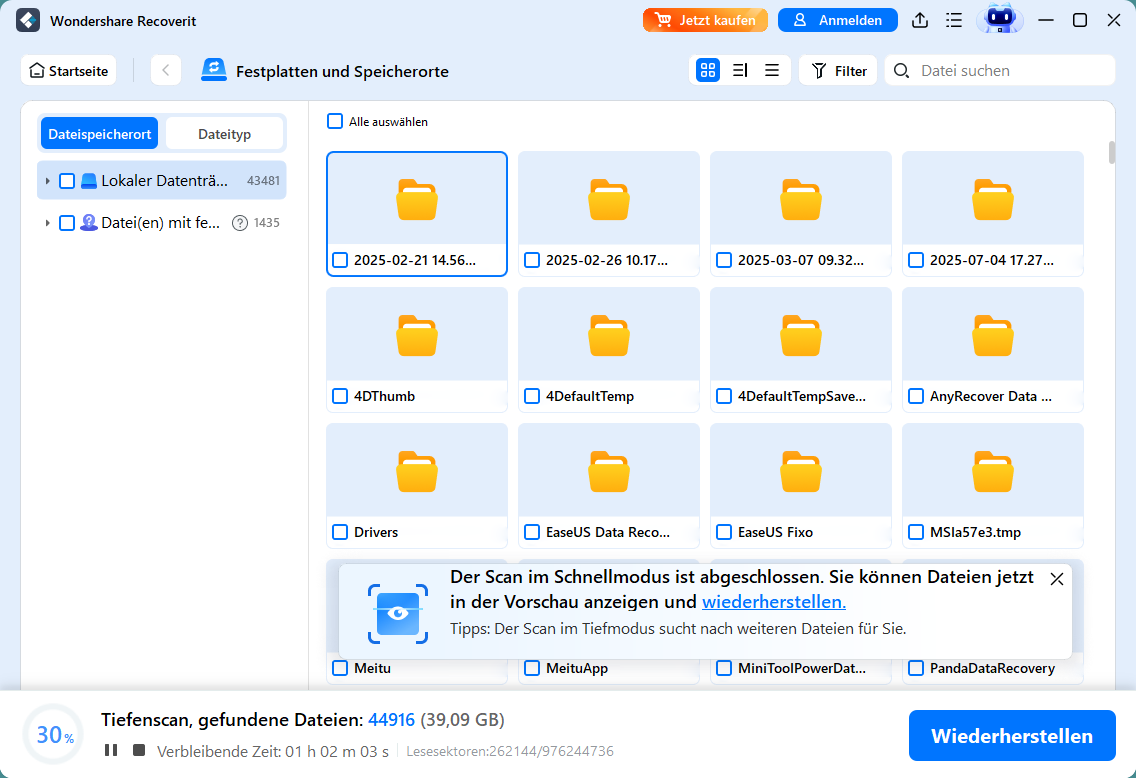Open the 4DThumb folder icon
Image resolution: width=1136 pixels, height=778 pixels.
[417, 335]
